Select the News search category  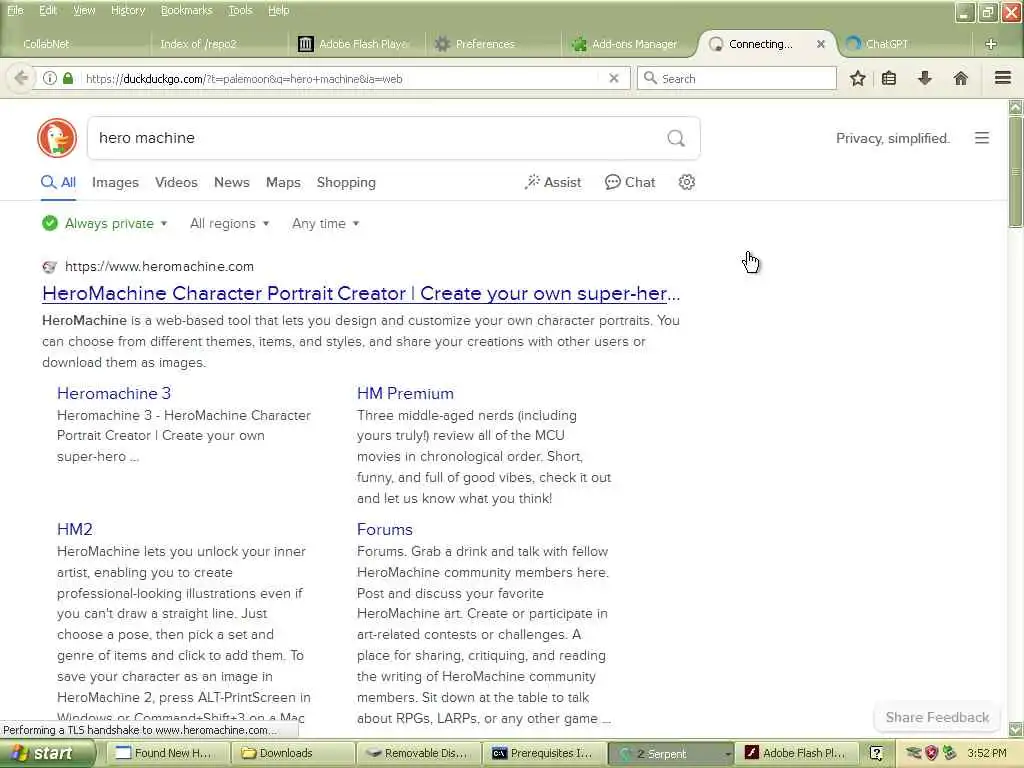point(232,182)
